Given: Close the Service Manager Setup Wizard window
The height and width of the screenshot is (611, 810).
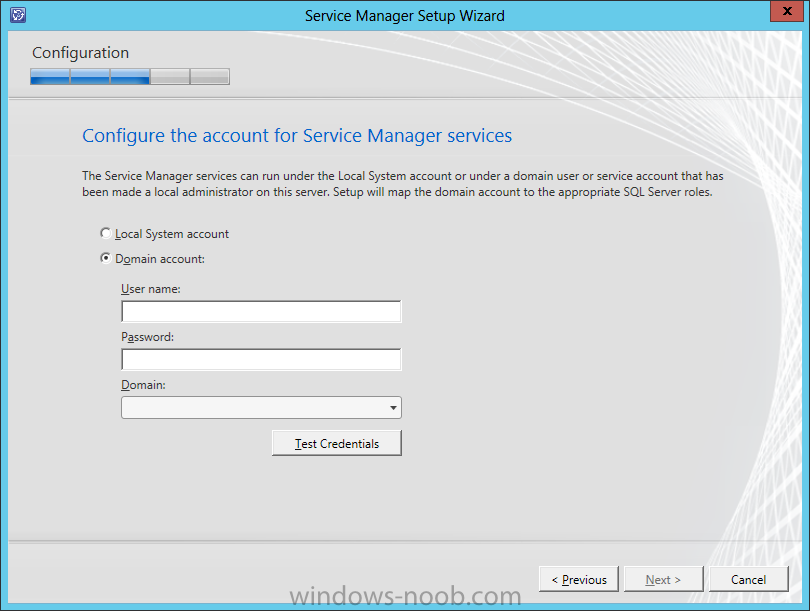Looking at the screenshot, I should tap(787, 11).
